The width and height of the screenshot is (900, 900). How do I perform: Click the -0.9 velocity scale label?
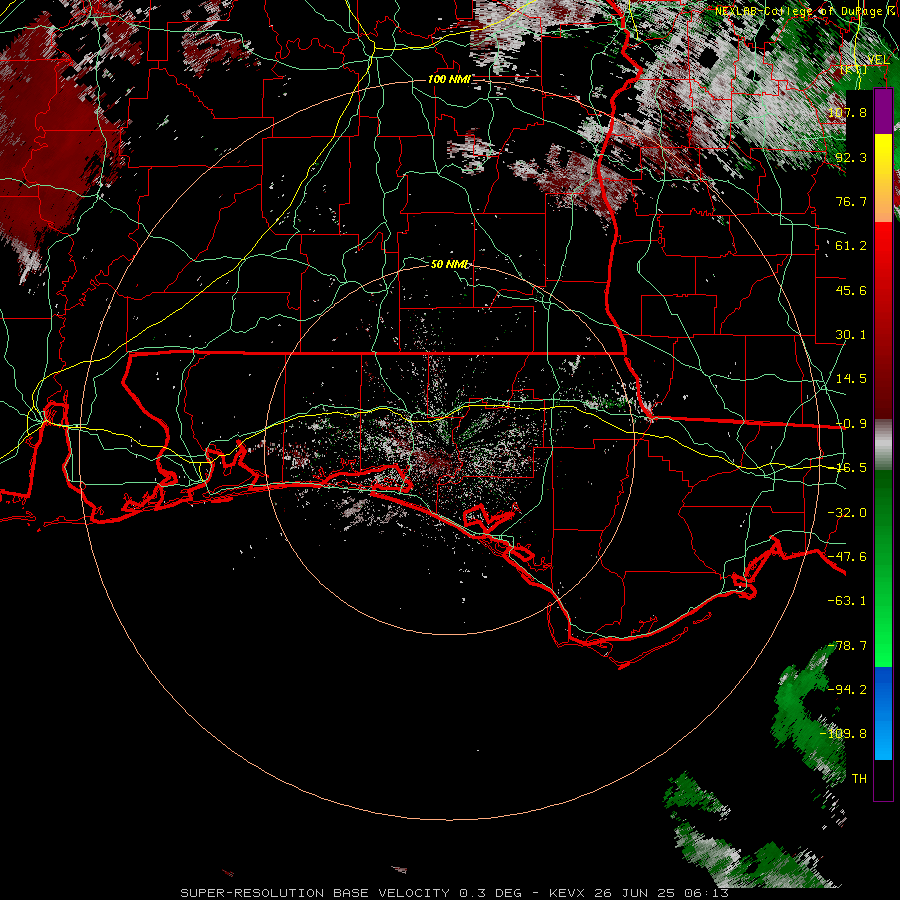(851, 424)
